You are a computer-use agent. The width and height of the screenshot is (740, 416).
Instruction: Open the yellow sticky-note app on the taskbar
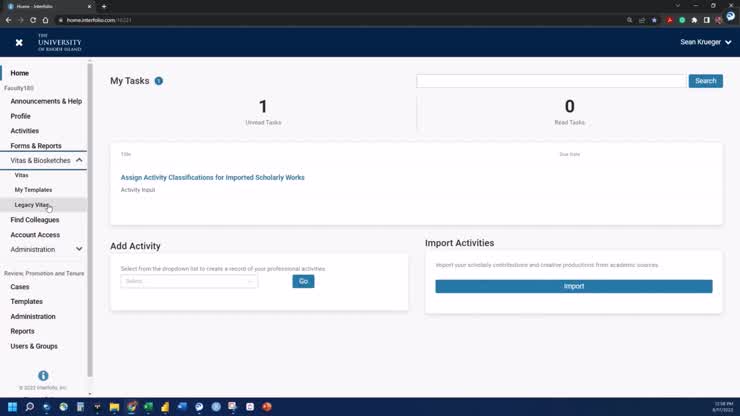click(165, 407)
